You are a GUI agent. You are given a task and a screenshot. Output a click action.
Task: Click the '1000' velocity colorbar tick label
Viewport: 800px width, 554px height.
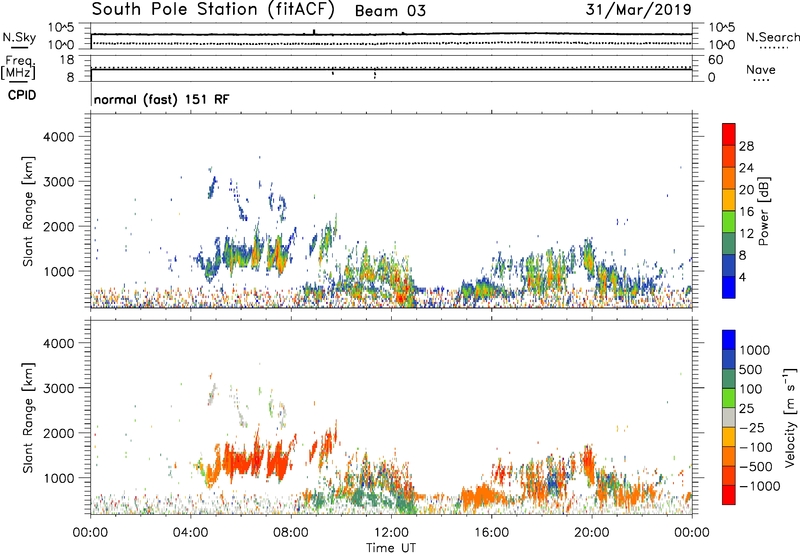[x=755, y=350]
